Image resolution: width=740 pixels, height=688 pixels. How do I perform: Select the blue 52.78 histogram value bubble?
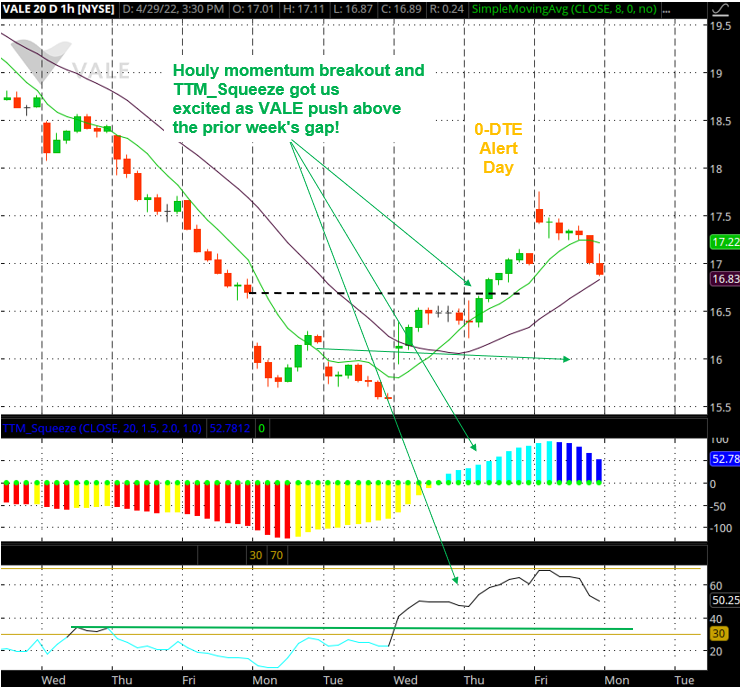coord(725,459)
